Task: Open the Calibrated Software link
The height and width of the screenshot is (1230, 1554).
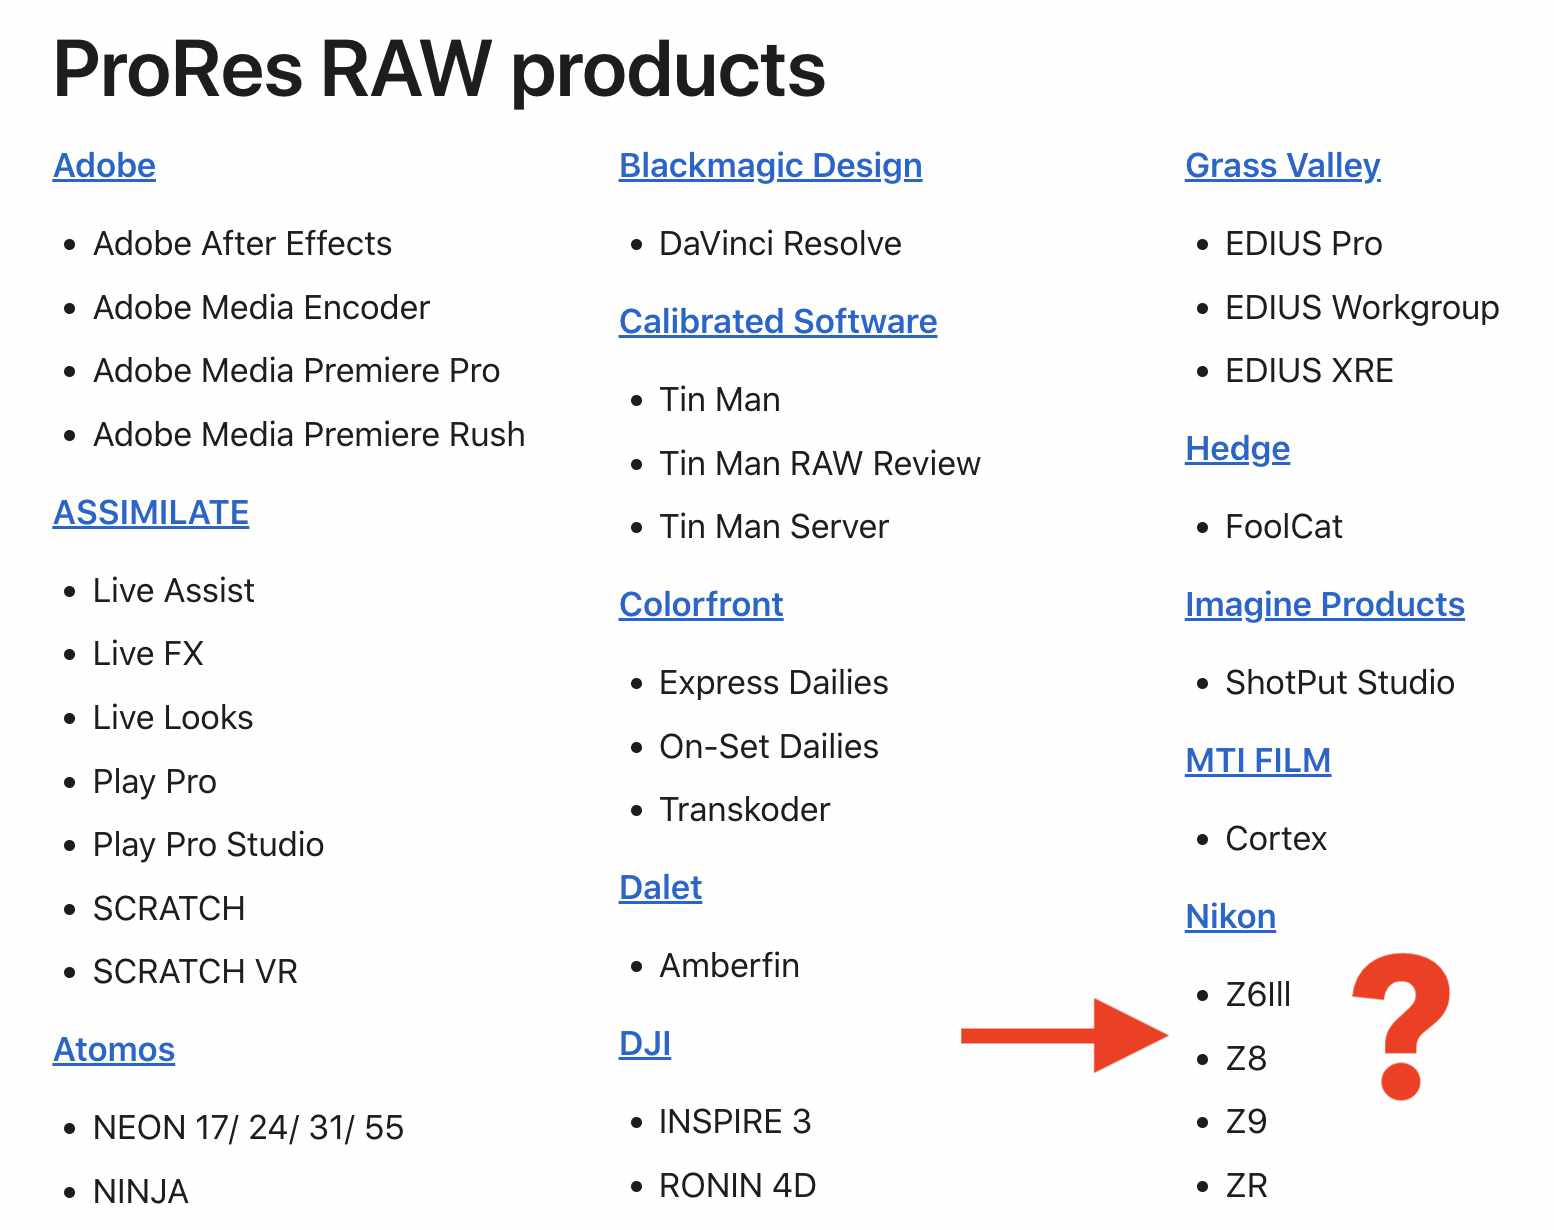Action: tap(778, 322)
